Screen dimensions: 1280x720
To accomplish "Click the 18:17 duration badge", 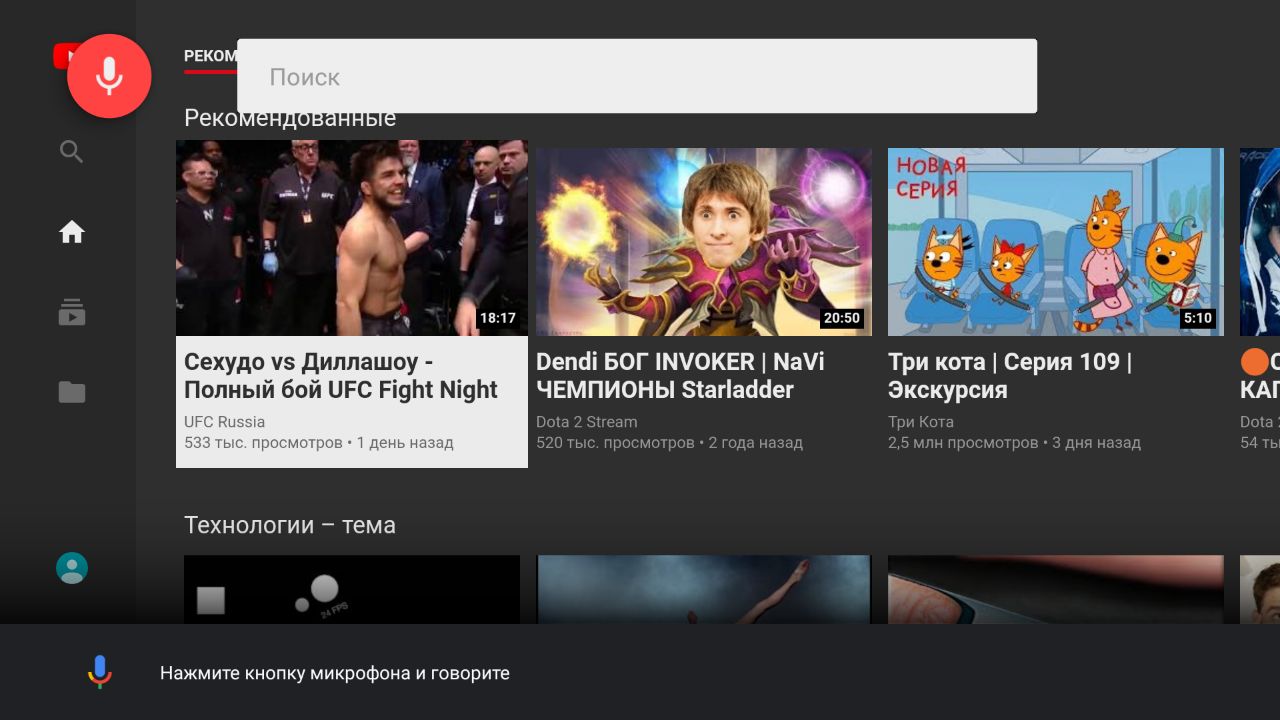I will 498,318.
